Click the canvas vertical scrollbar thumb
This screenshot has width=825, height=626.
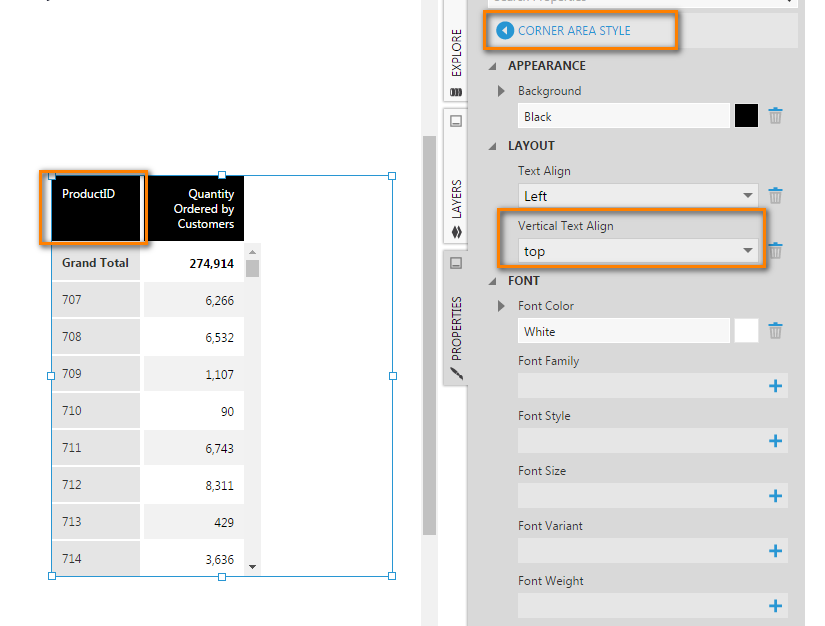tap(429, 336)
